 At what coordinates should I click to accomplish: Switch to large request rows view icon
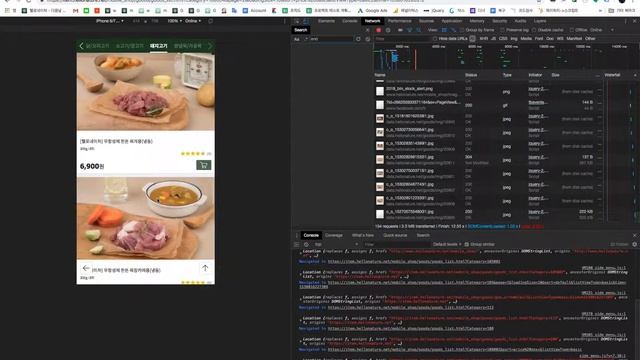click(444, 30)
